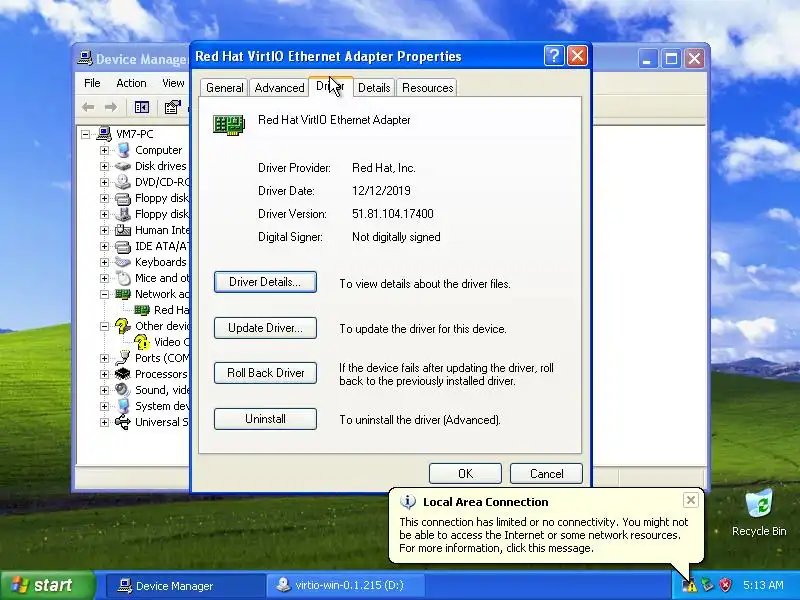
Task: Select the VM7-PC computer icon in tree
Action: click(104, 134)
